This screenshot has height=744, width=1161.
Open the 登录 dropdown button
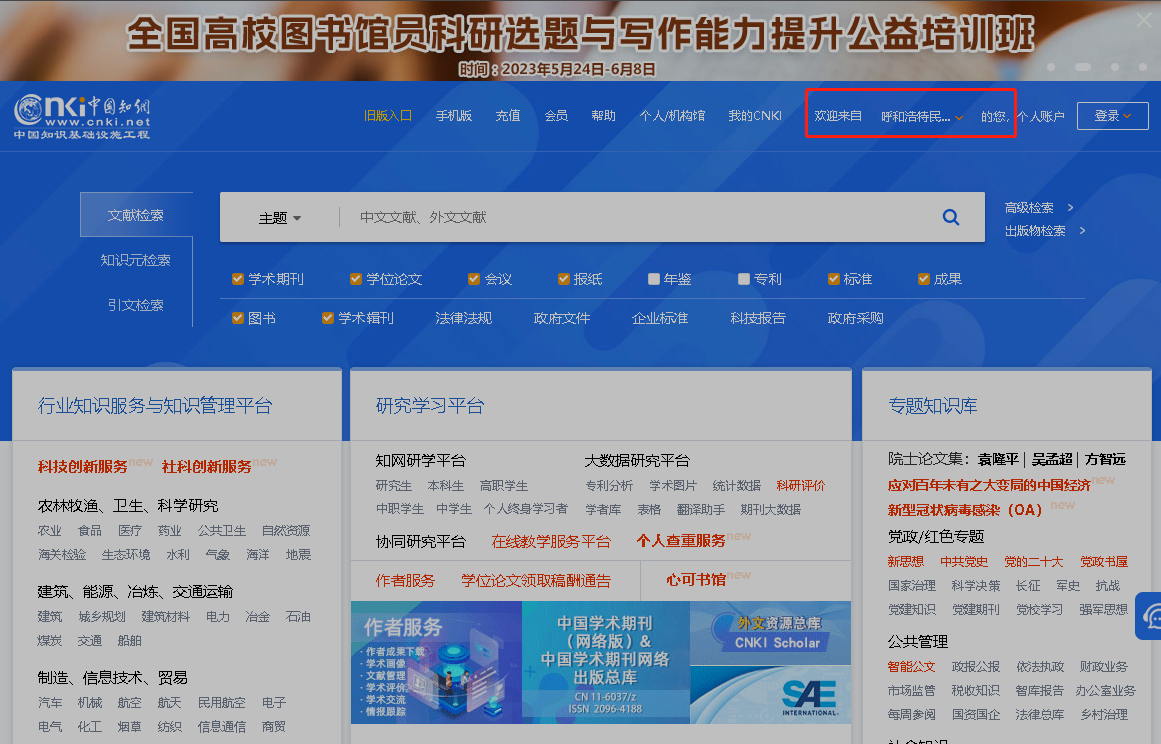(x=1112, y=116)
